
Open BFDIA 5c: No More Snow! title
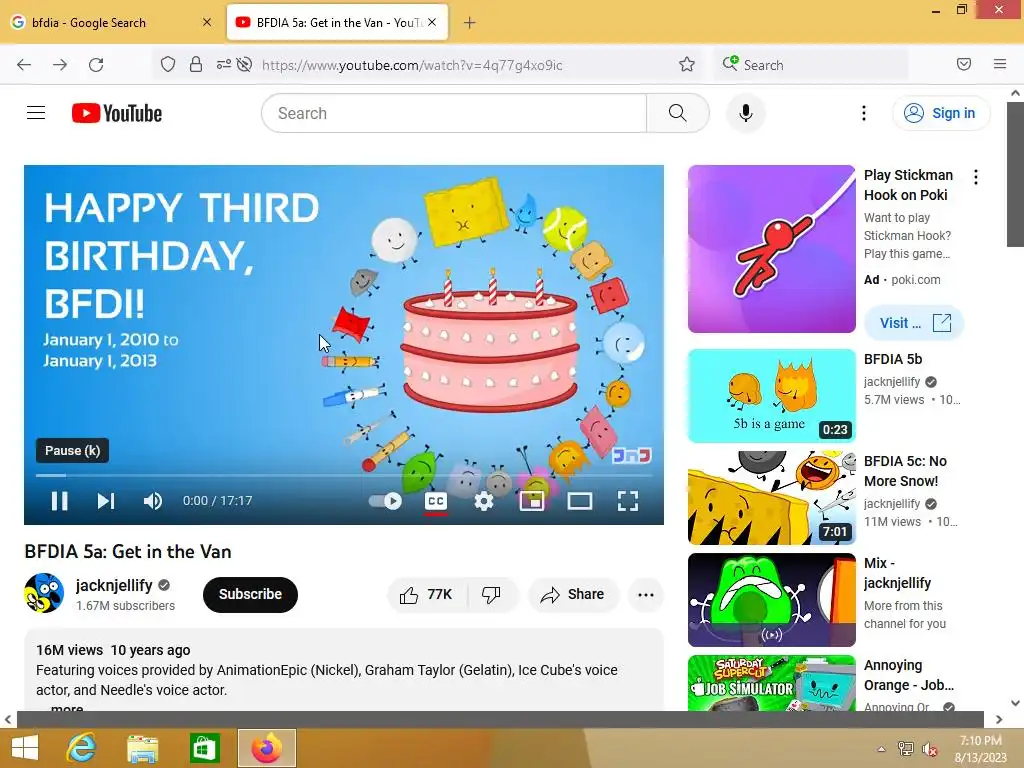coord(905,471)
